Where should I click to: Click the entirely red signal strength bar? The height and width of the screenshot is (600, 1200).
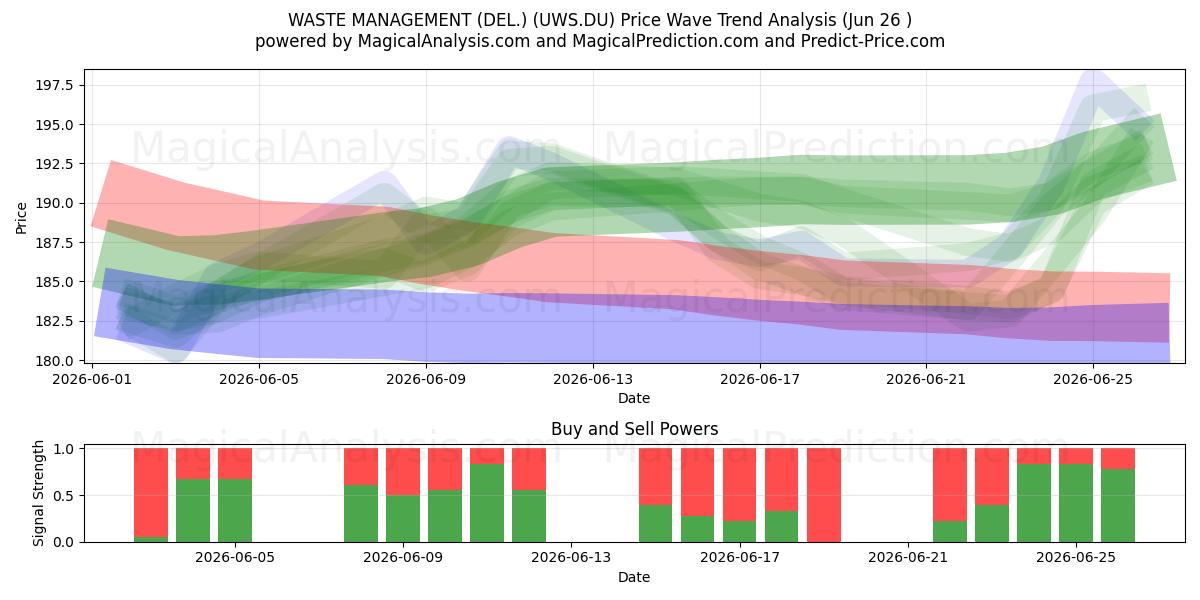(x=824, y=495)
